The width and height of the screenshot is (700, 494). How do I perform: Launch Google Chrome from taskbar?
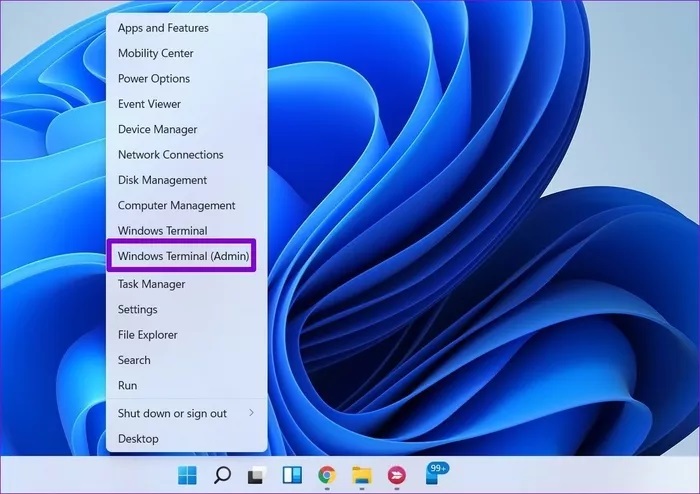[x=327, y=475]
